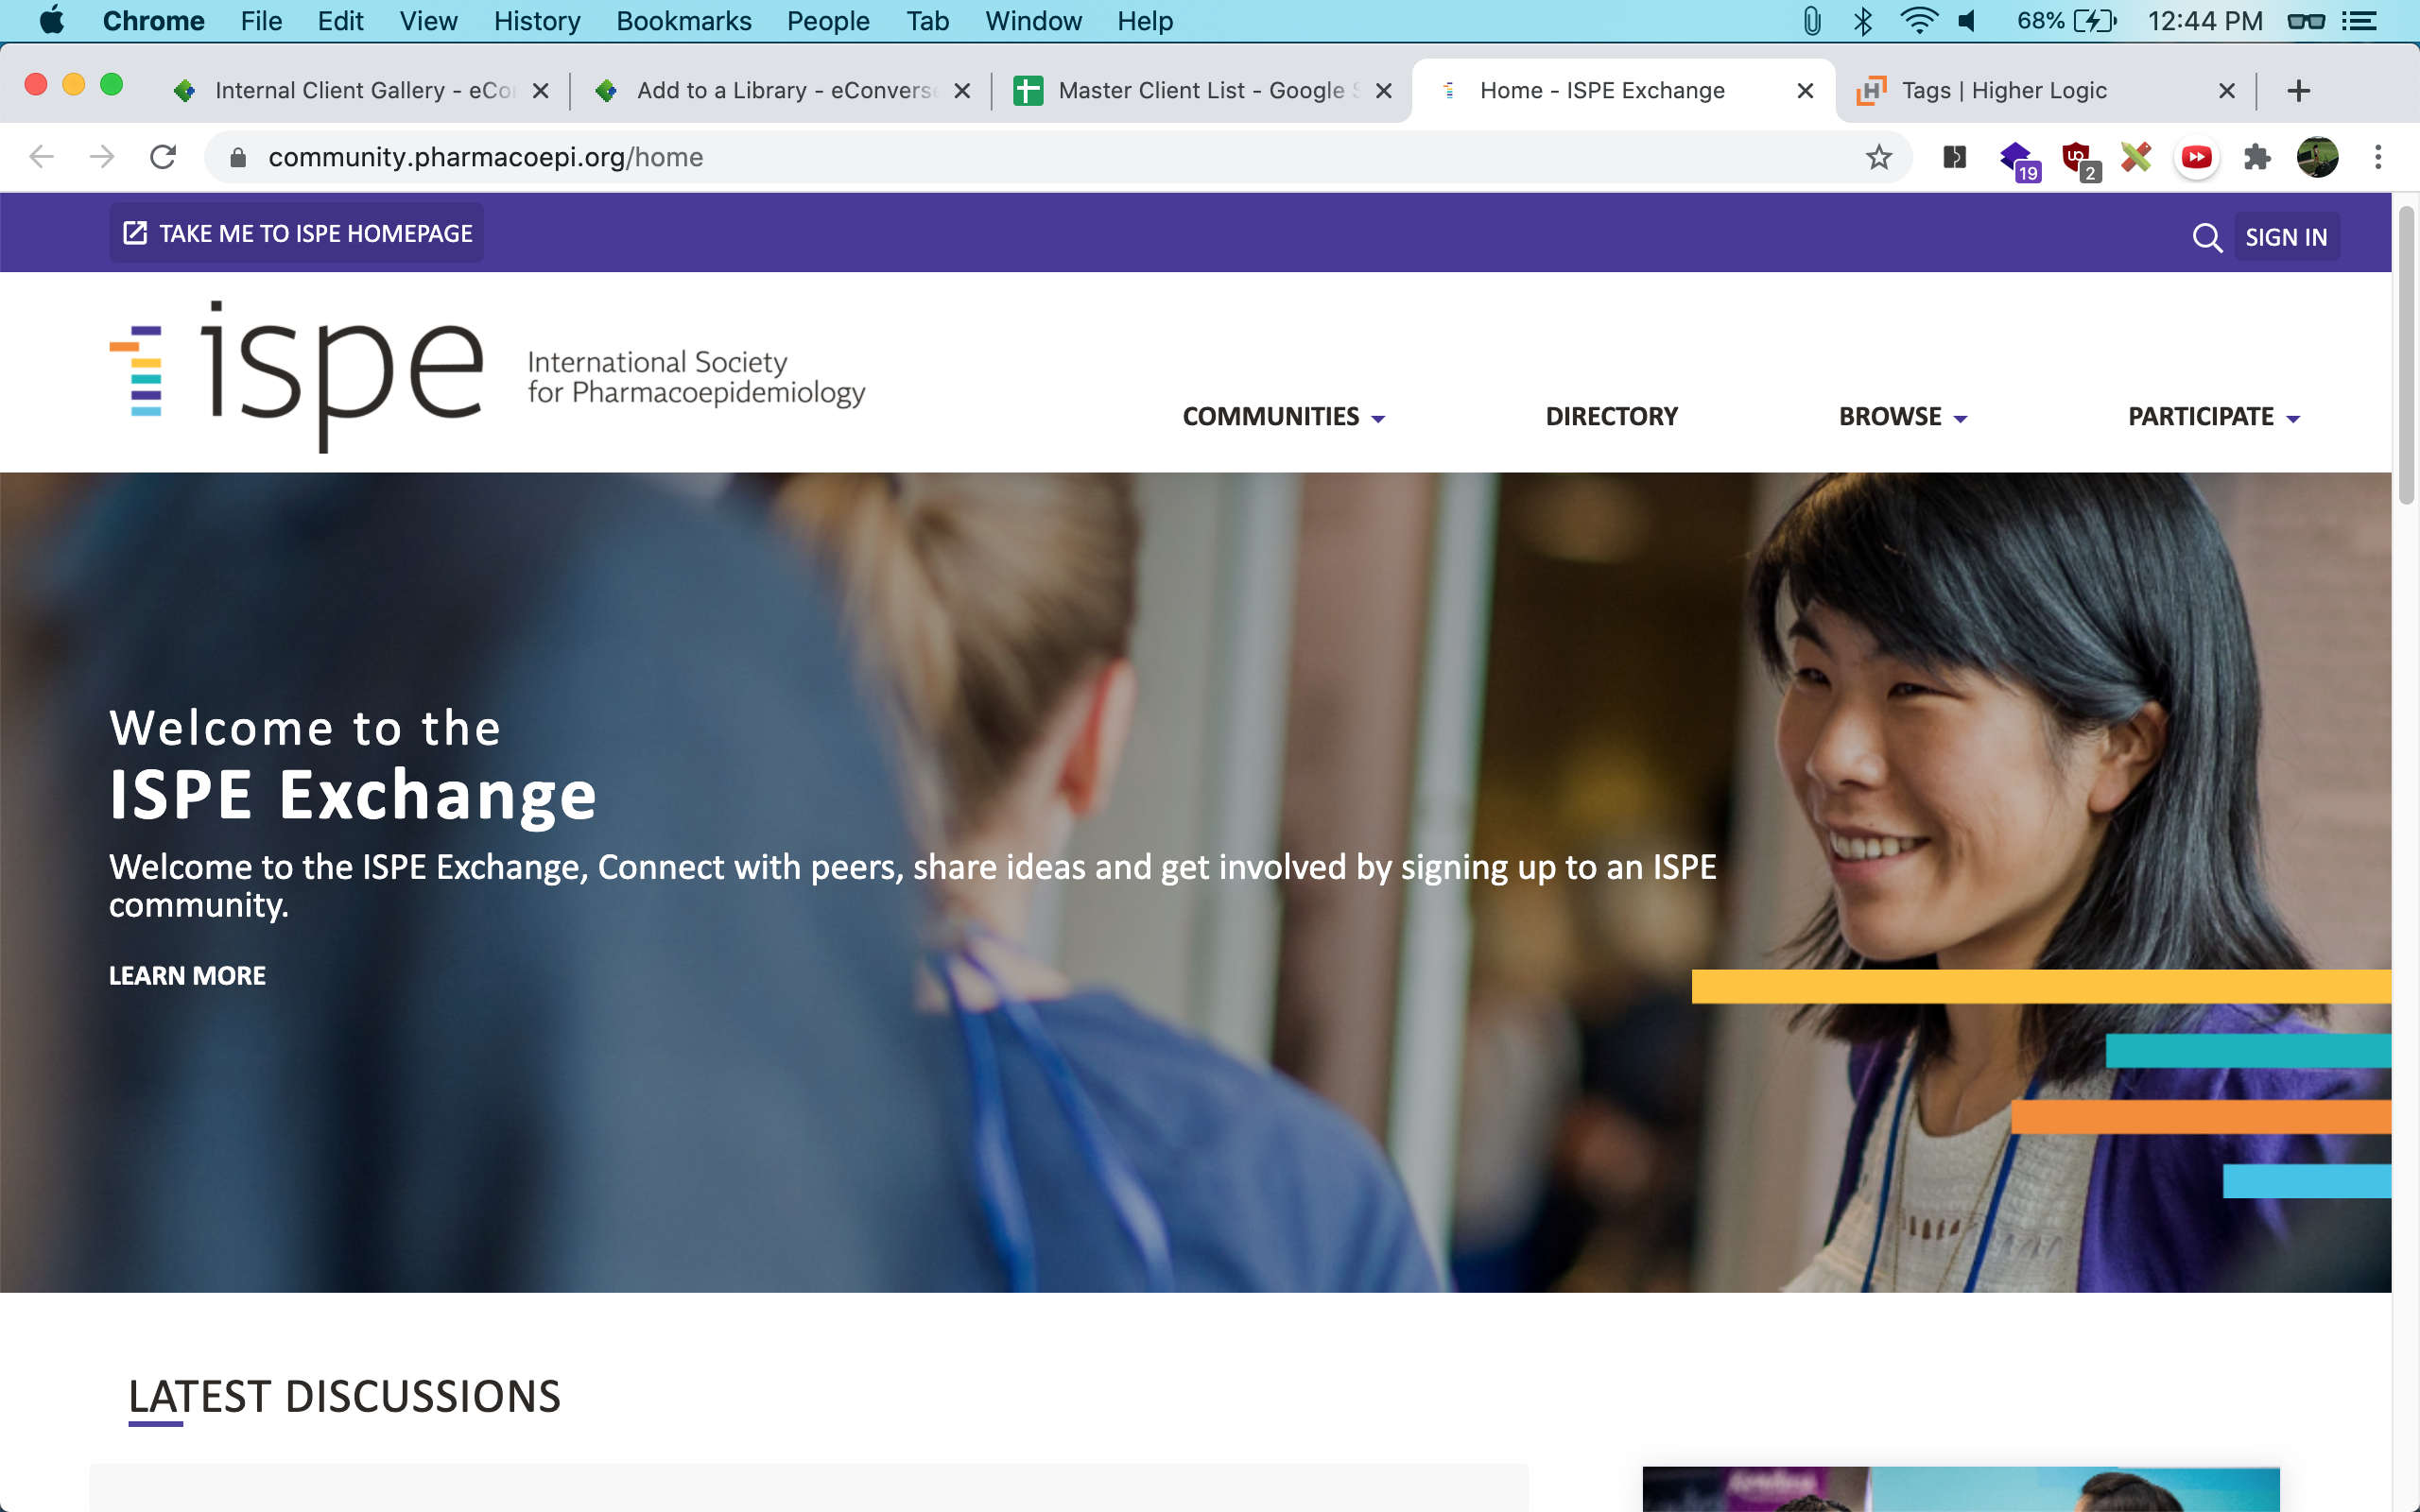Click the Learn More link
Viewport: 2420px width, 1512px height.
tap(187, 976)
